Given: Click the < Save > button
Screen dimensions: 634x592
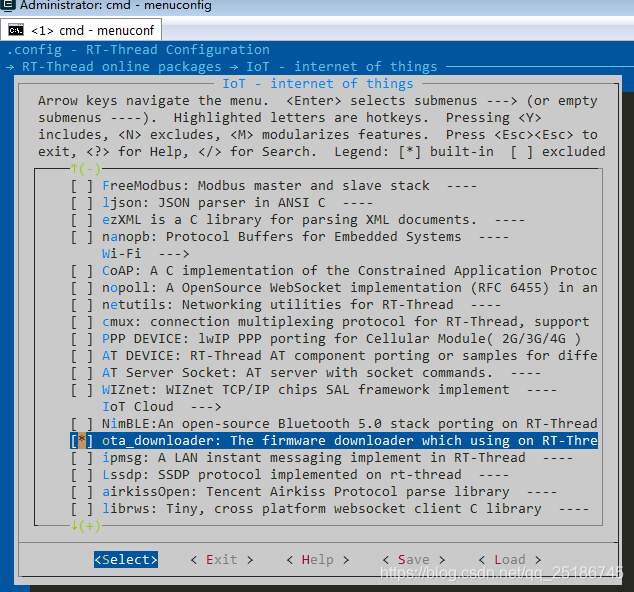Looking at the screenshot, I should pyautogui.click(x=414, y=560).
